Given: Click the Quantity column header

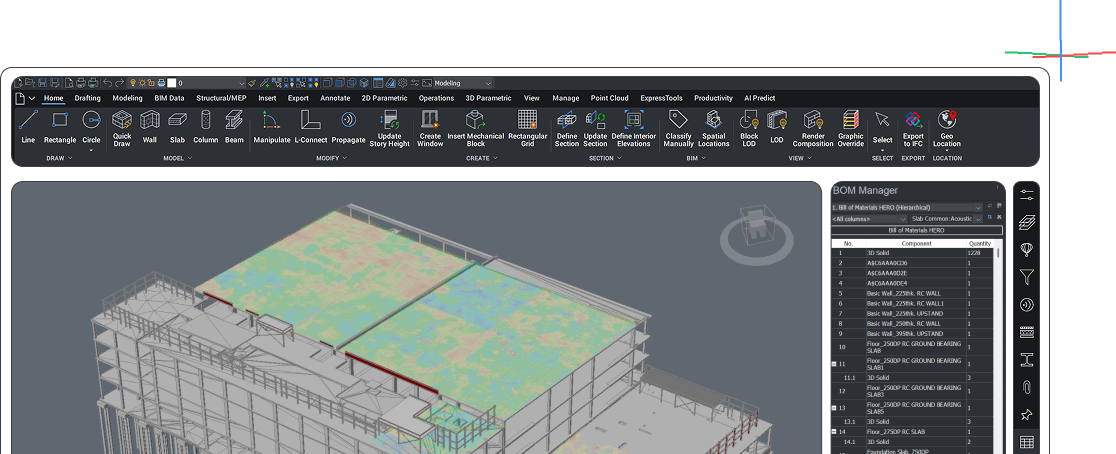Looking at the screenshot, I should coord(980,243).
